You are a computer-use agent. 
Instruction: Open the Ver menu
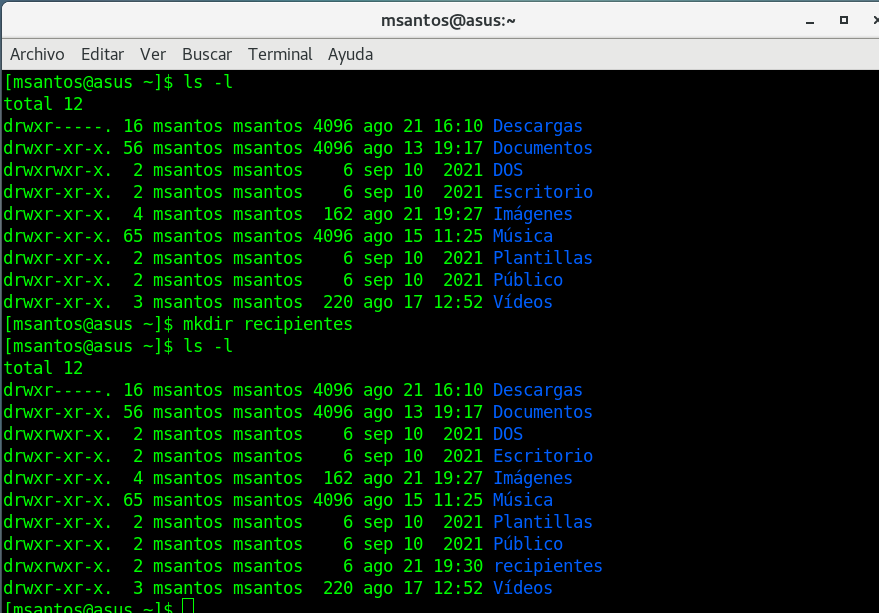pyautogui.click(x=153, y=54)
